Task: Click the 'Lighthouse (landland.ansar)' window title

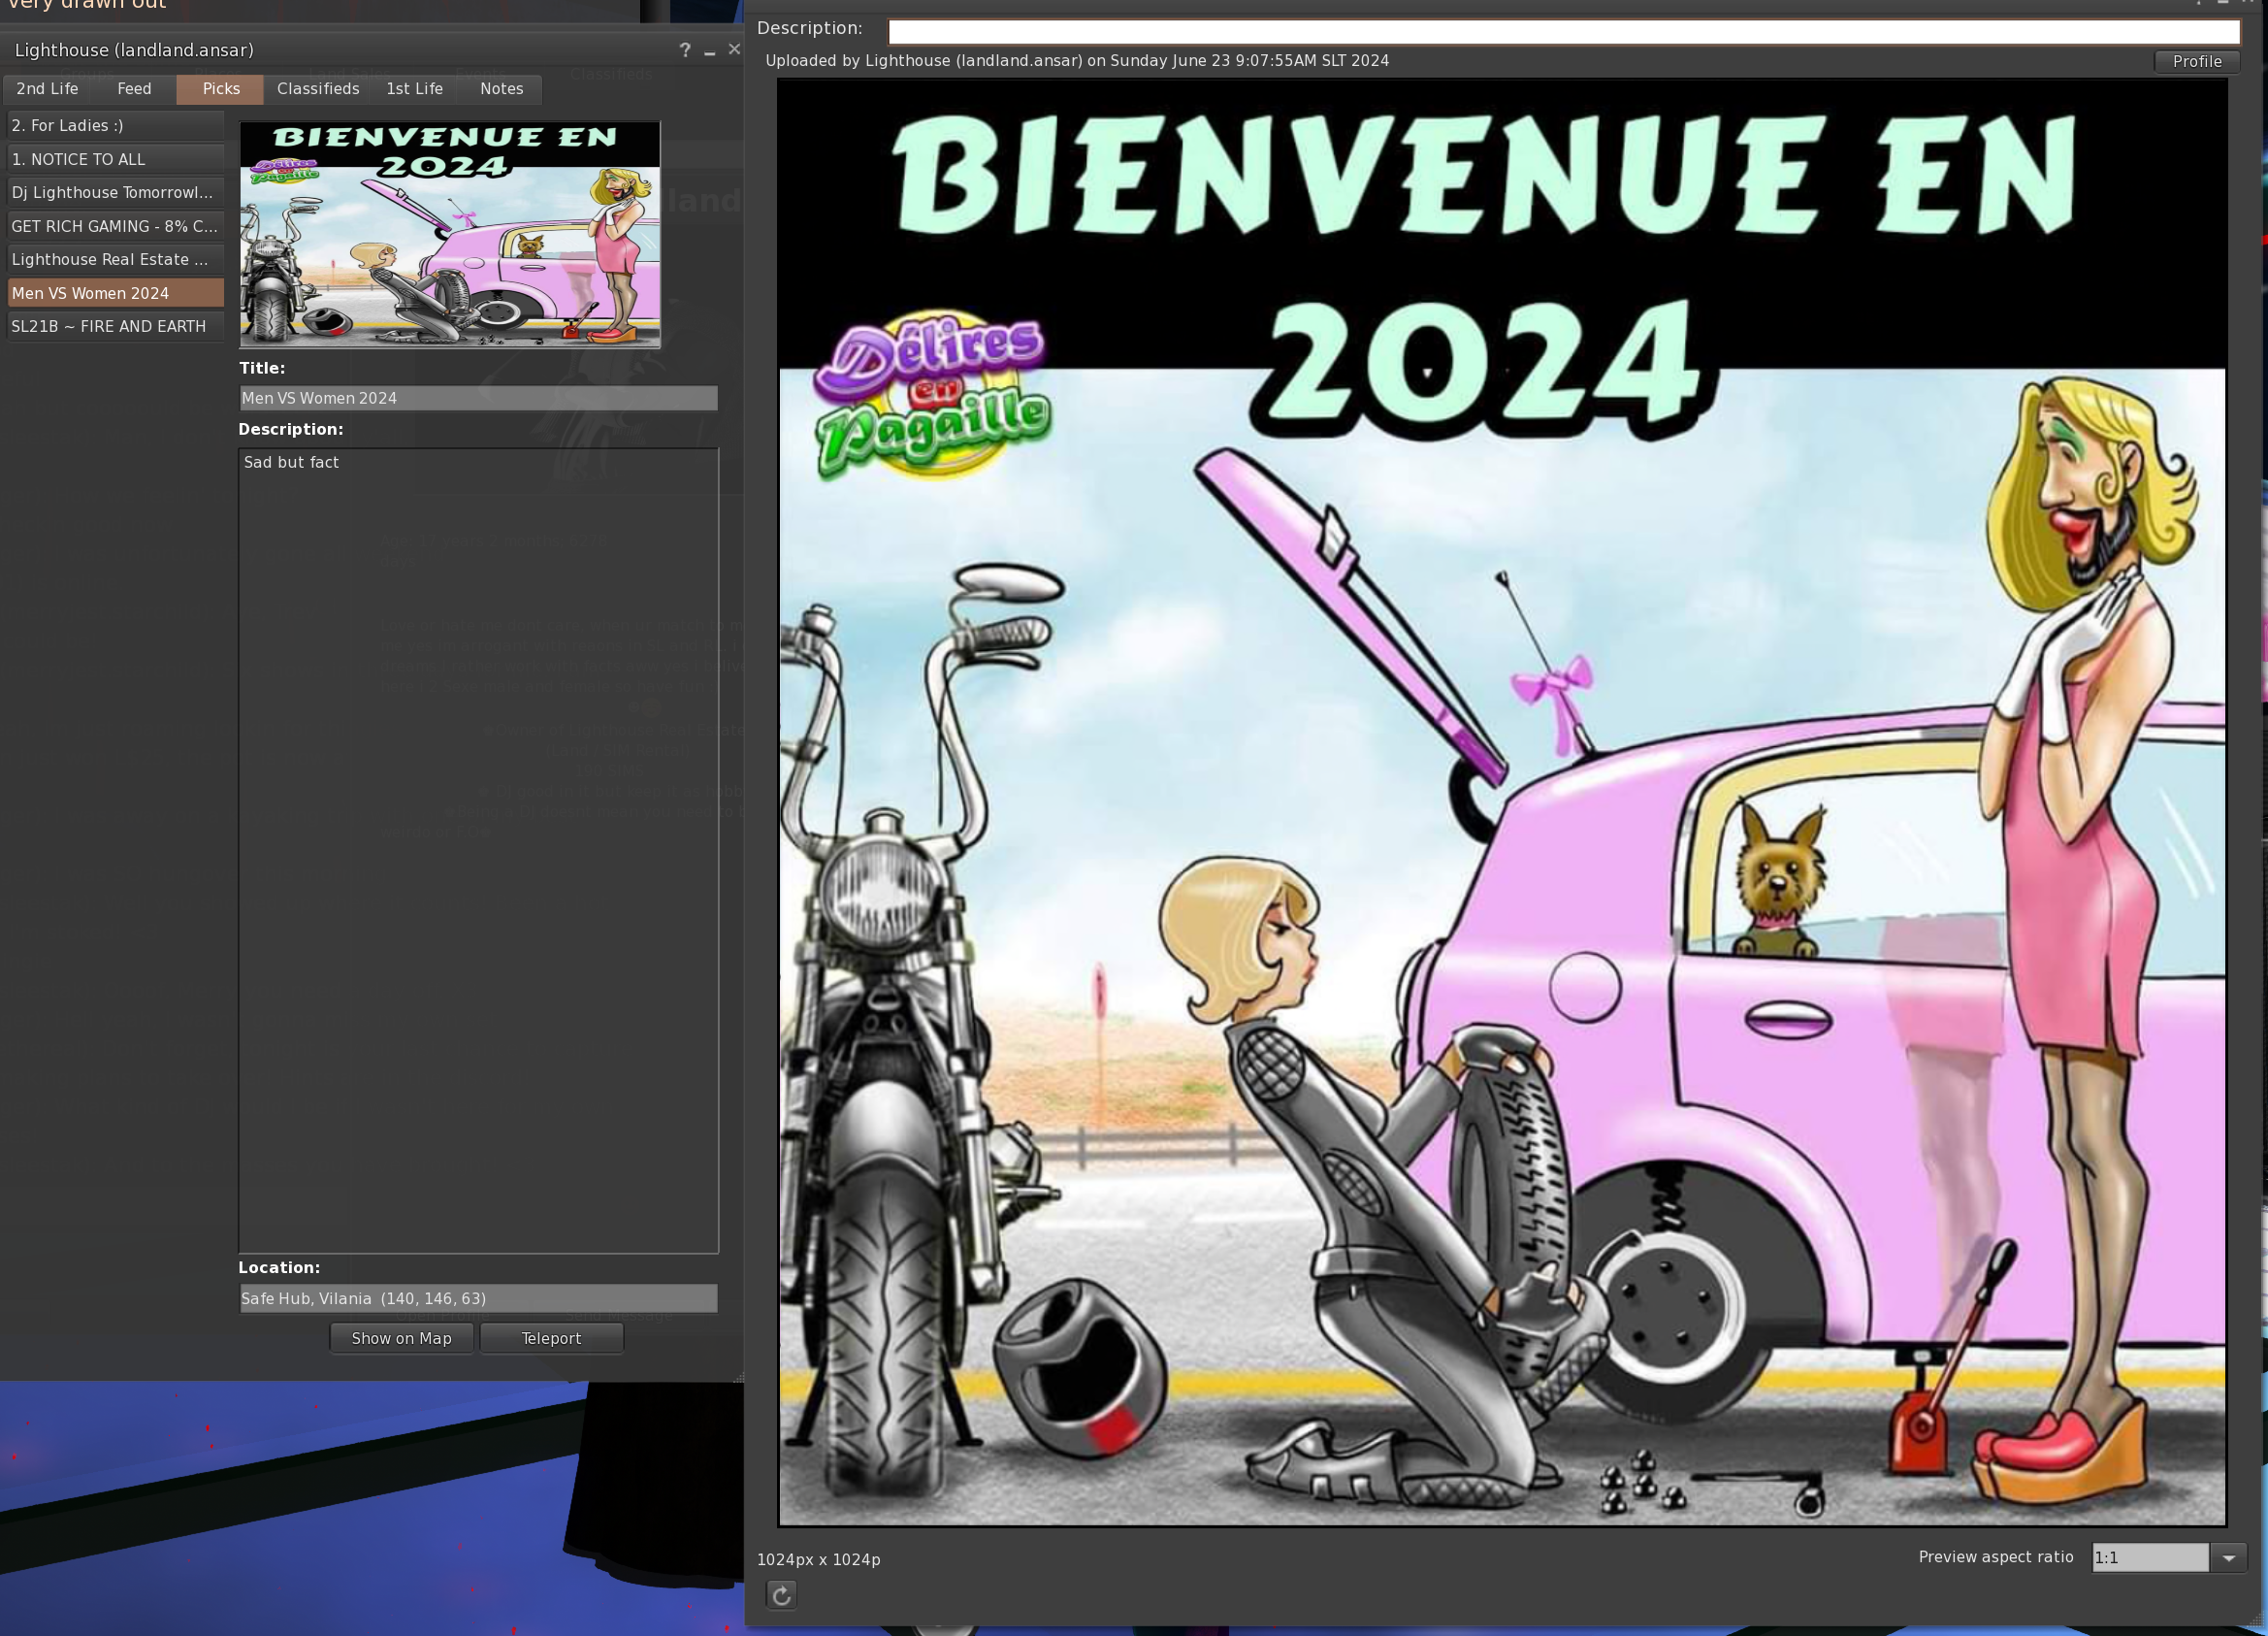Action: pos(134,50)
